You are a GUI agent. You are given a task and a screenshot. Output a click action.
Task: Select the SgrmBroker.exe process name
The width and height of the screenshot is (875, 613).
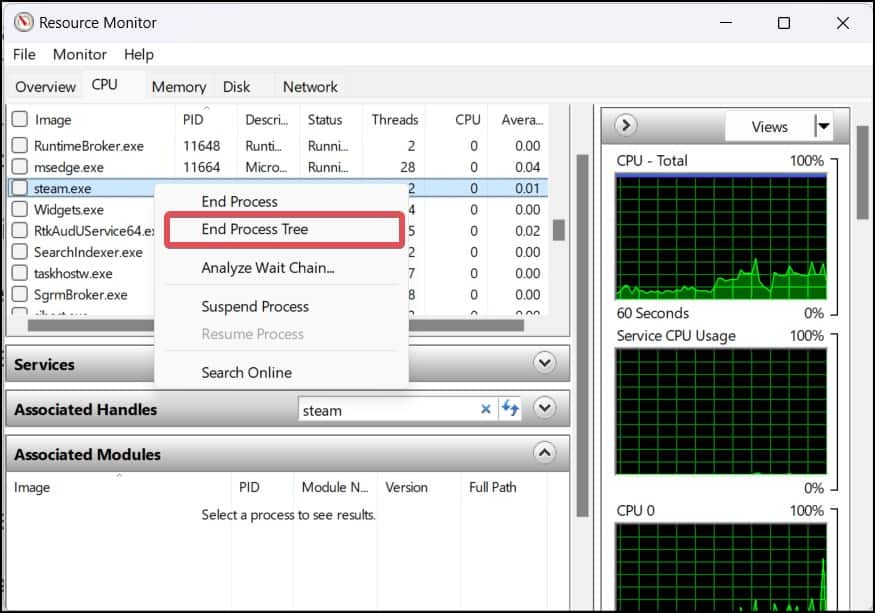(x=80, y=295)
